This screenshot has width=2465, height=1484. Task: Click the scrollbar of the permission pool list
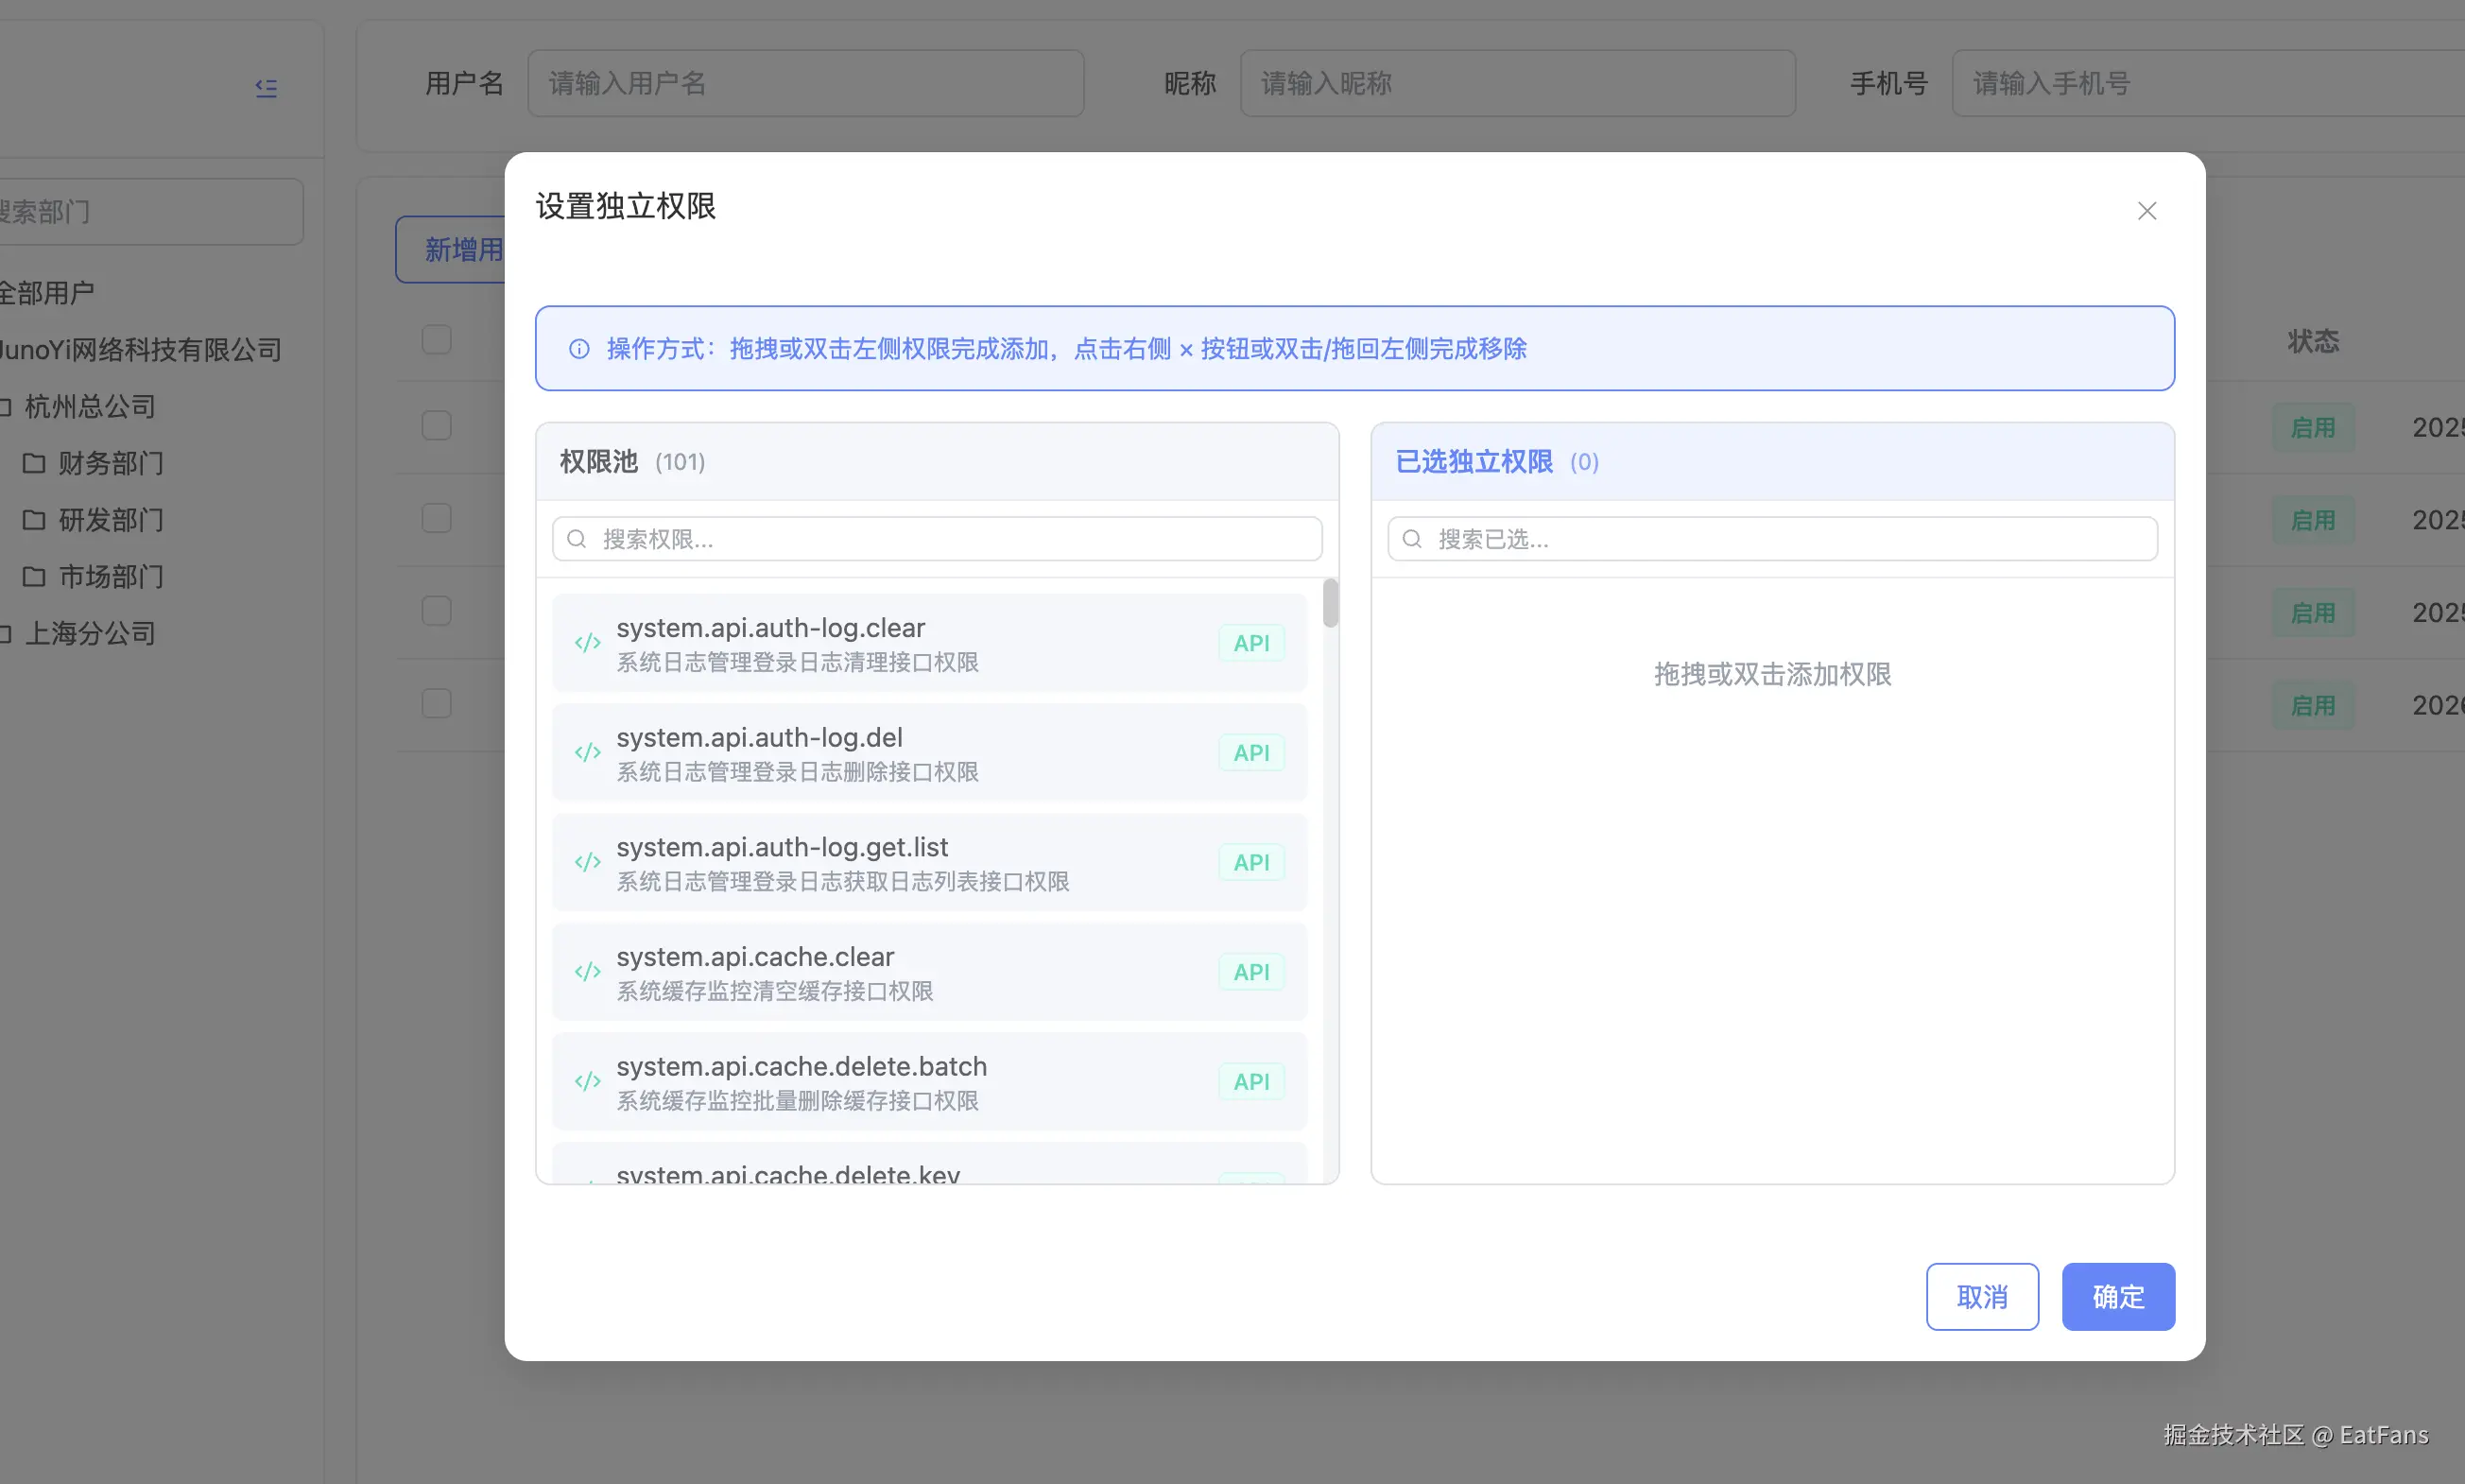coord(1330,605)
